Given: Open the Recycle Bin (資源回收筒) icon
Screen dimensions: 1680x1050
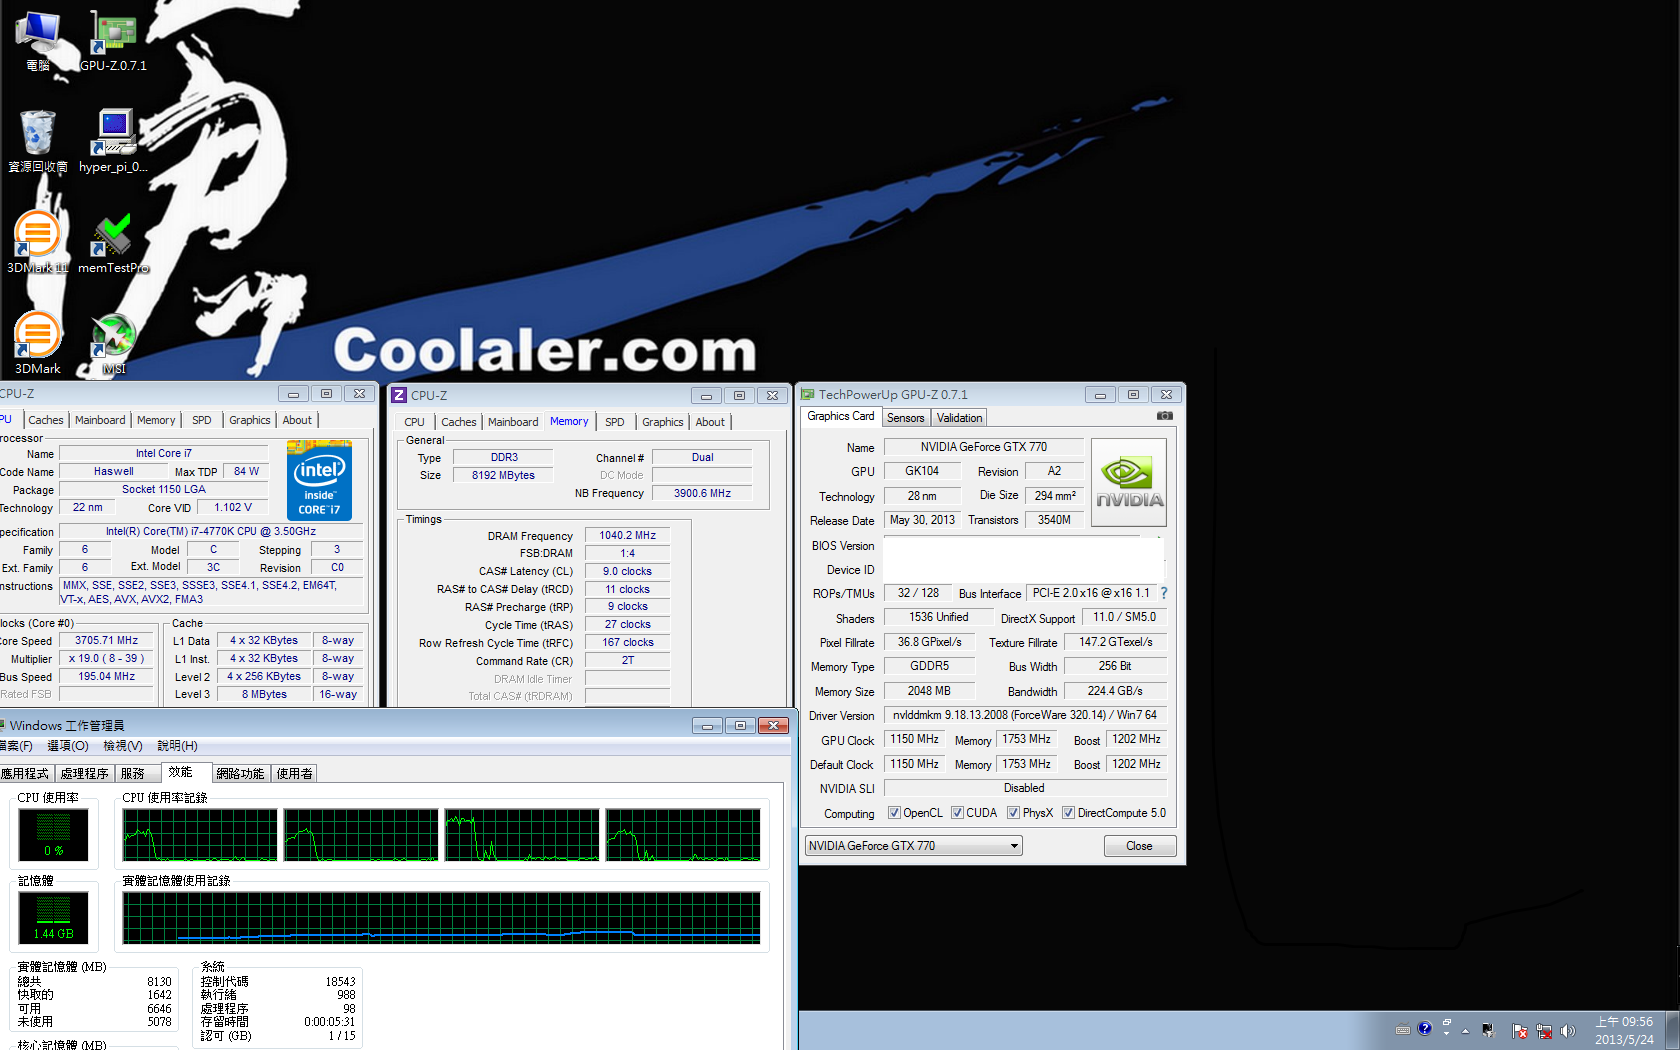Looking at the screenshot, I should [x=38, y=141].
